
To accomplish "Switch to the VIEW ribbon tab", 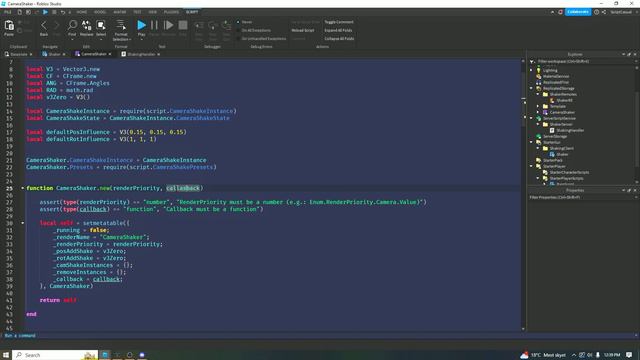I will [x=153, y=12].
